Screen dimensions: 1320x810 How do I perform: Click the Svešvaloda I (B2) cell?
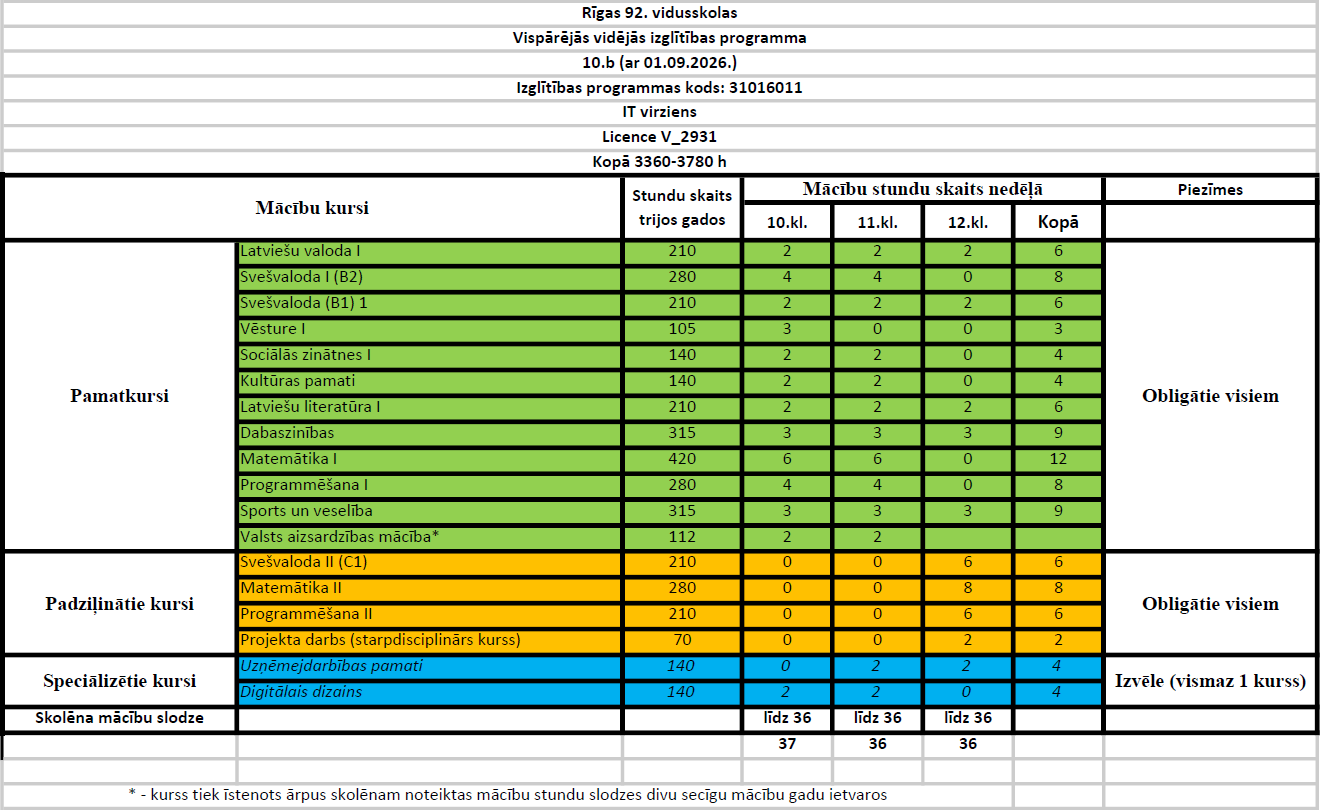429,277
